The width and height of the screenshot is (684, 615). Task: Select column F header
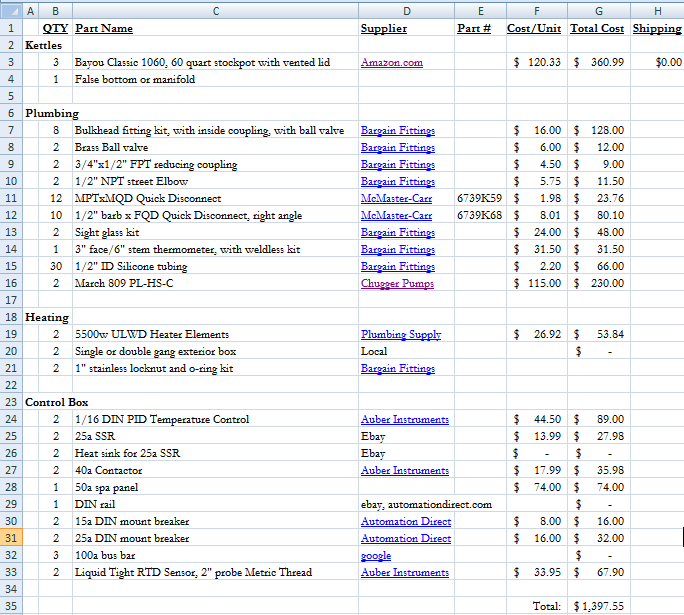click(x=537, y=11)
